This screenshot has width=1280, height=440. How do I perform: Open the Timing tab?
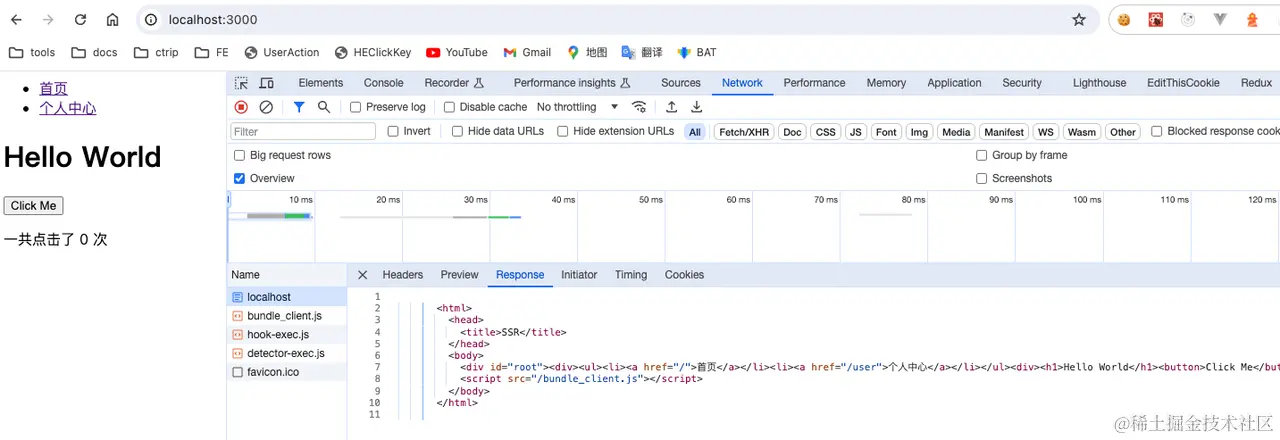[631, 275]
